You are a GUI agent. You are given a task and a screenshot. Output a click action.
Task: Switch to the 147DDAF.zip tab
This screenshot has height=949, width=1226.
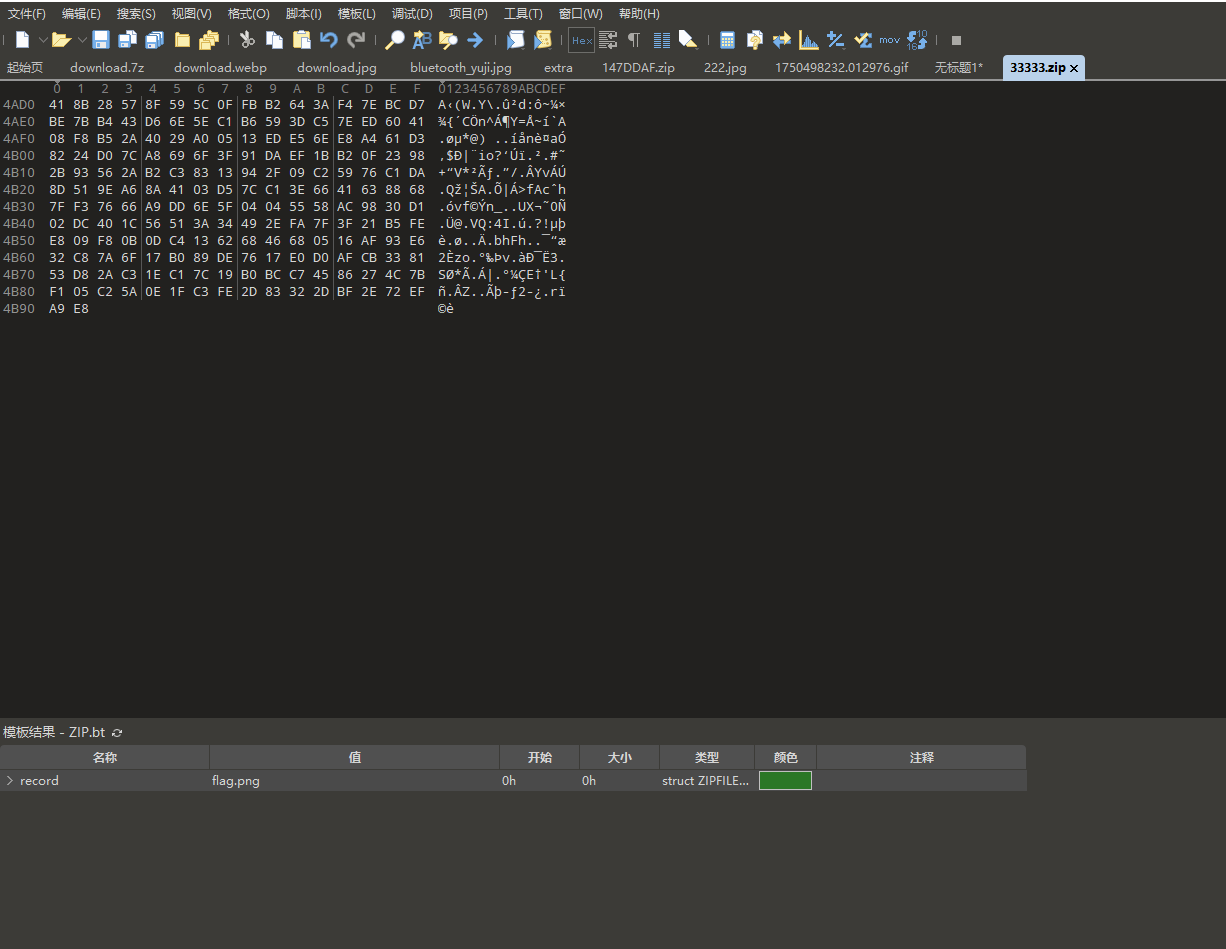pos(638,68)
